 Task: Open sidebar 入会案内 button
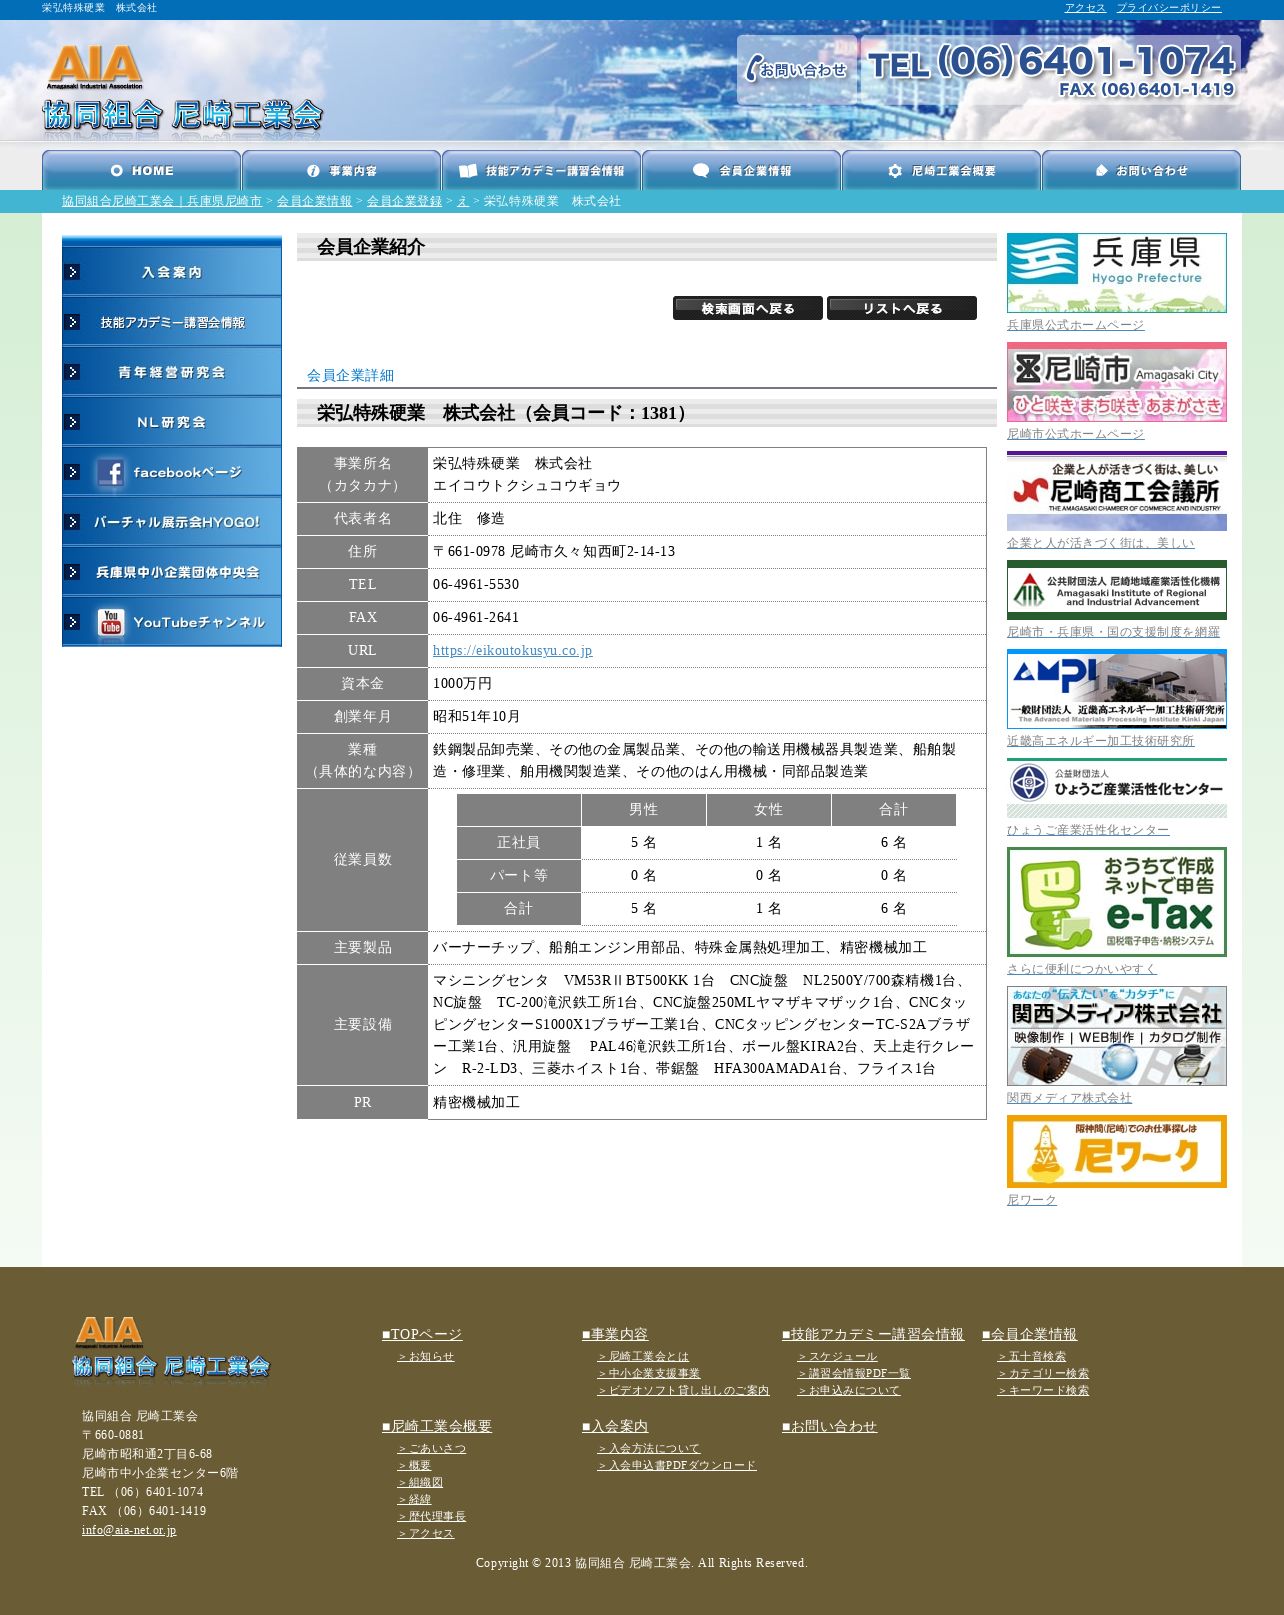pyautogui.click(x=172, y=272)
